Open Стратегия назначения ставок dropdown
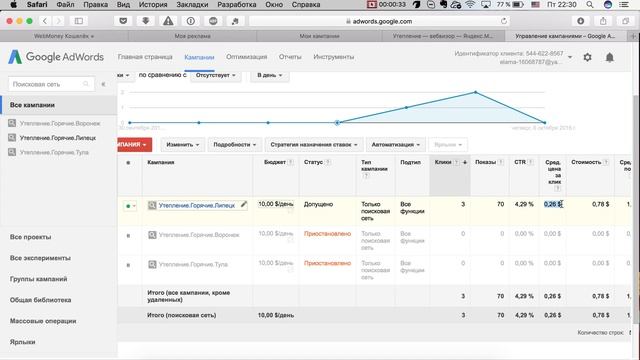640x360 pixels. click(313, 144)
